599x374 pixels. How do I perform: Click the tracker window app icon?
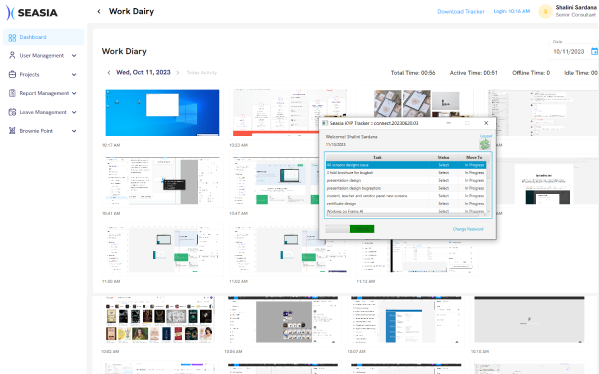tap(325, 123)
